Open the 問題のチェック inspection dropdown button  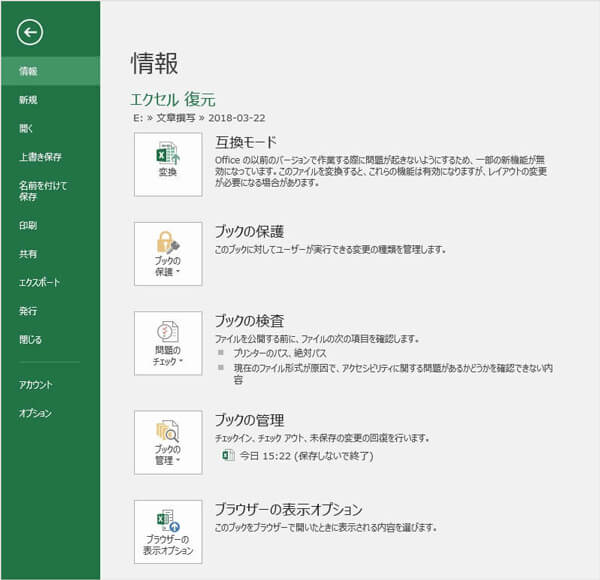point(168,343)
